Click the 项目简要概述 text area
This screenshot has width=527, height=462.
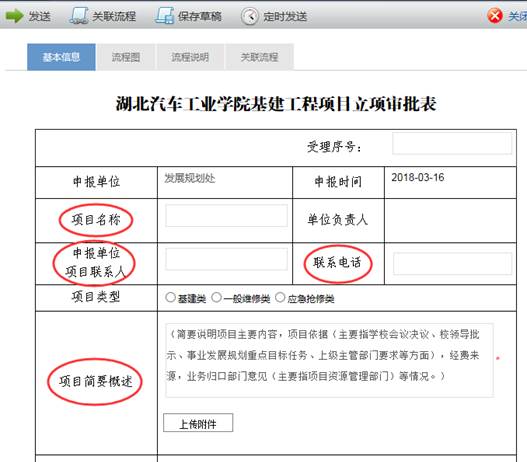(329, 361)
